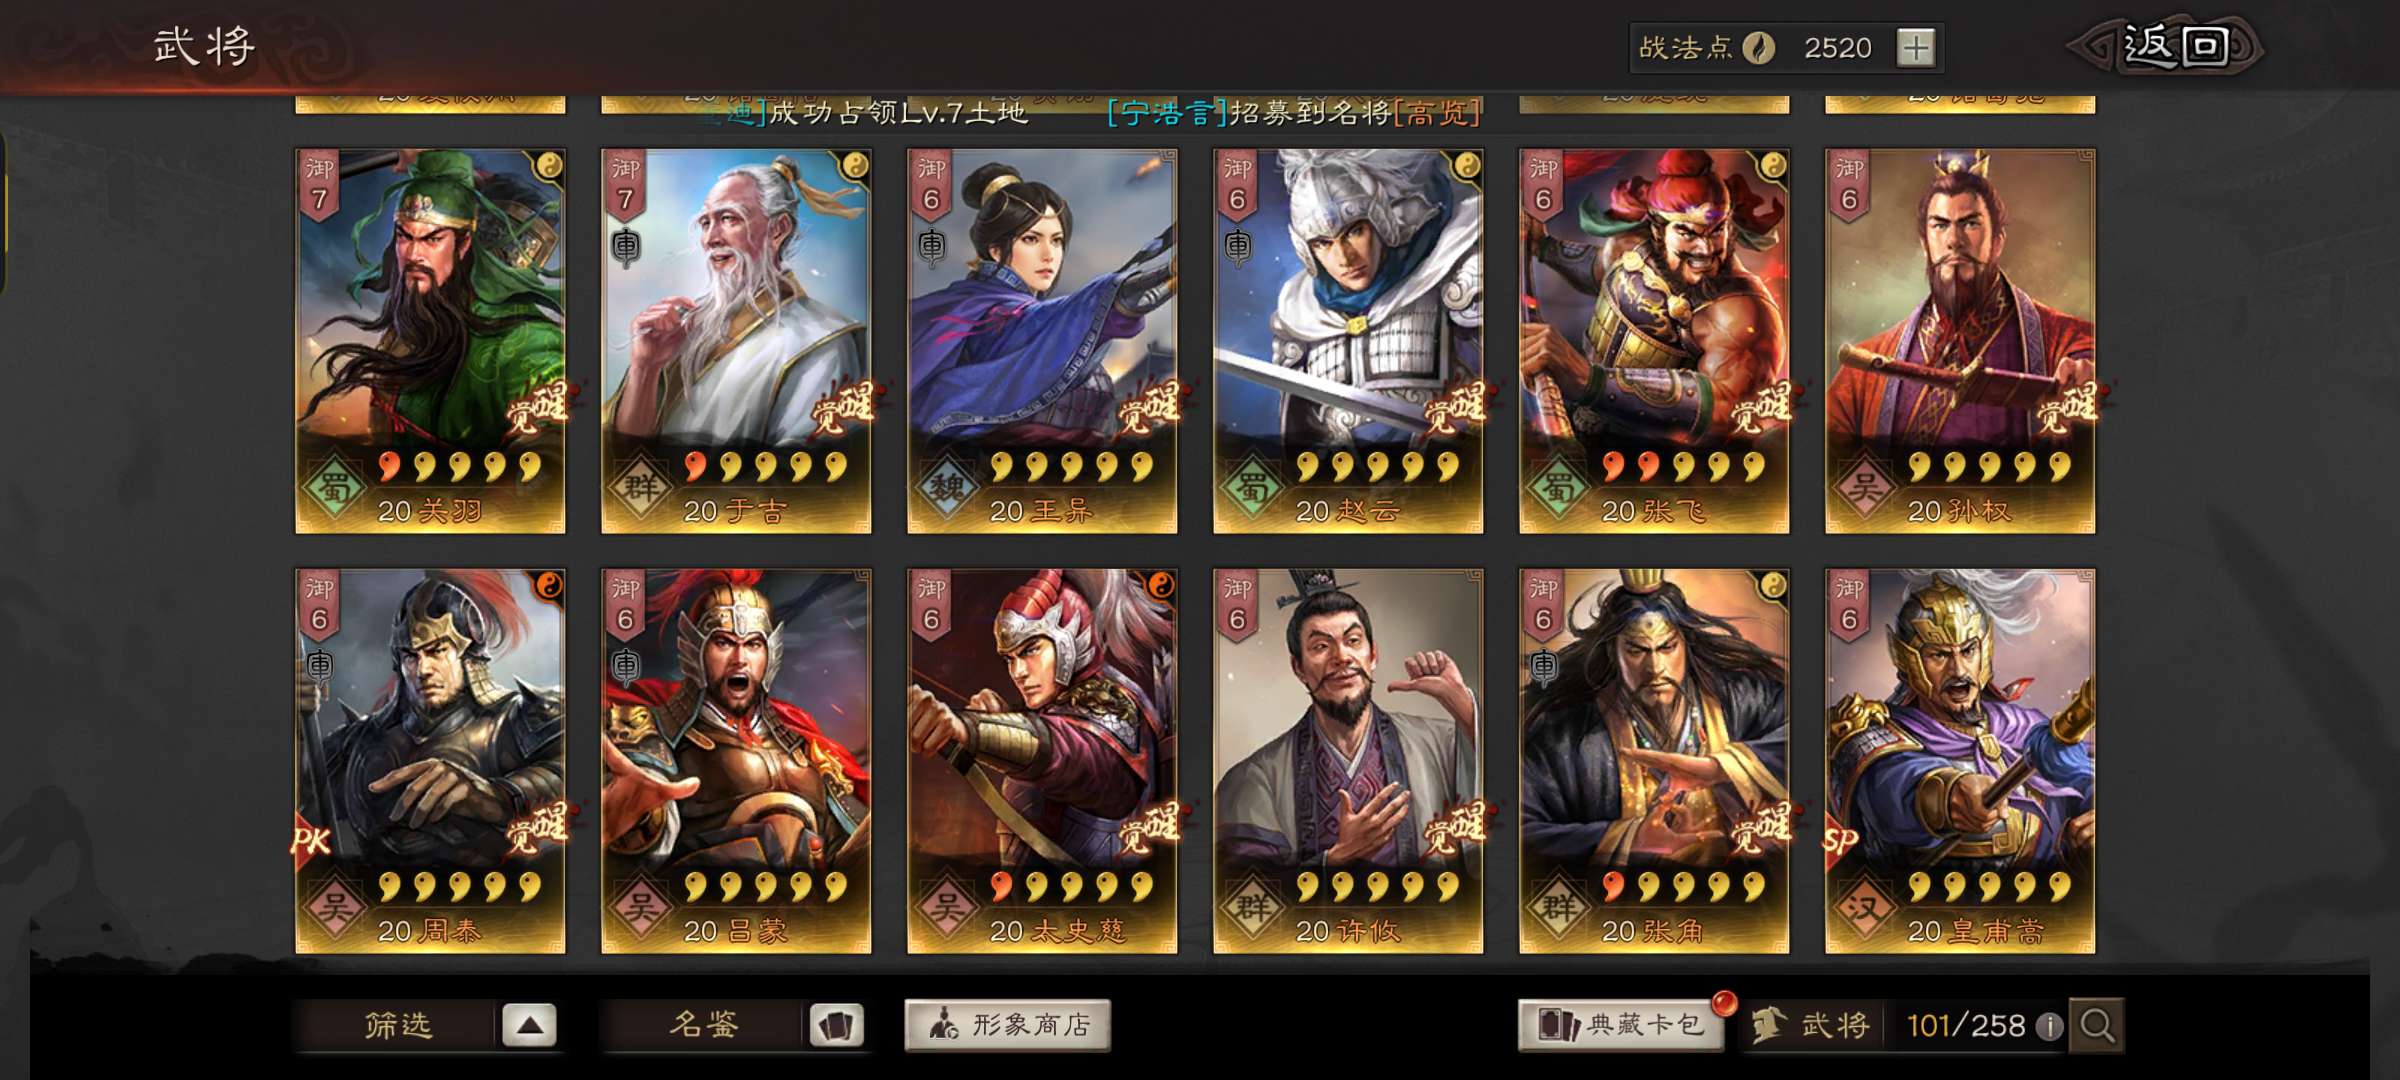This screenshot has width=2400, height=1080.
Task: Open the magnifier search icon
Action: click(x=2097, y=1025)
